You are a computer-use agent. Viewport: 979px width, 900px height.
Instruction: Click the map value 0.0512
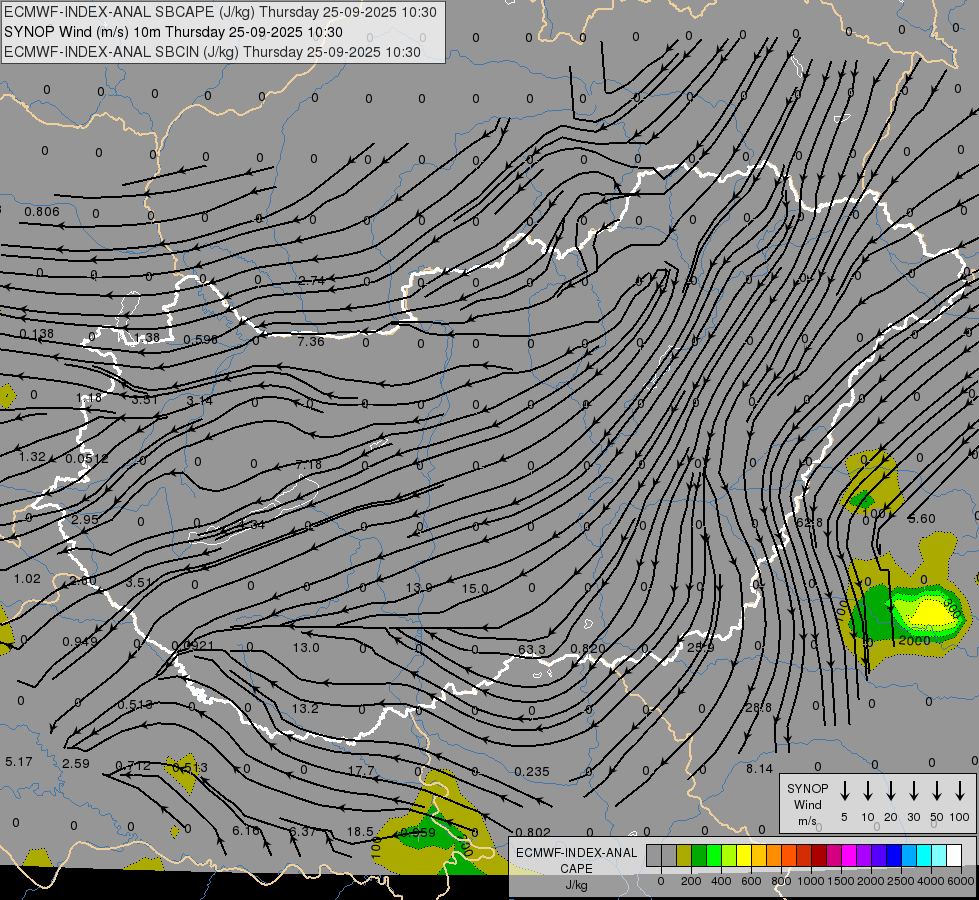[x=87, y=458]
